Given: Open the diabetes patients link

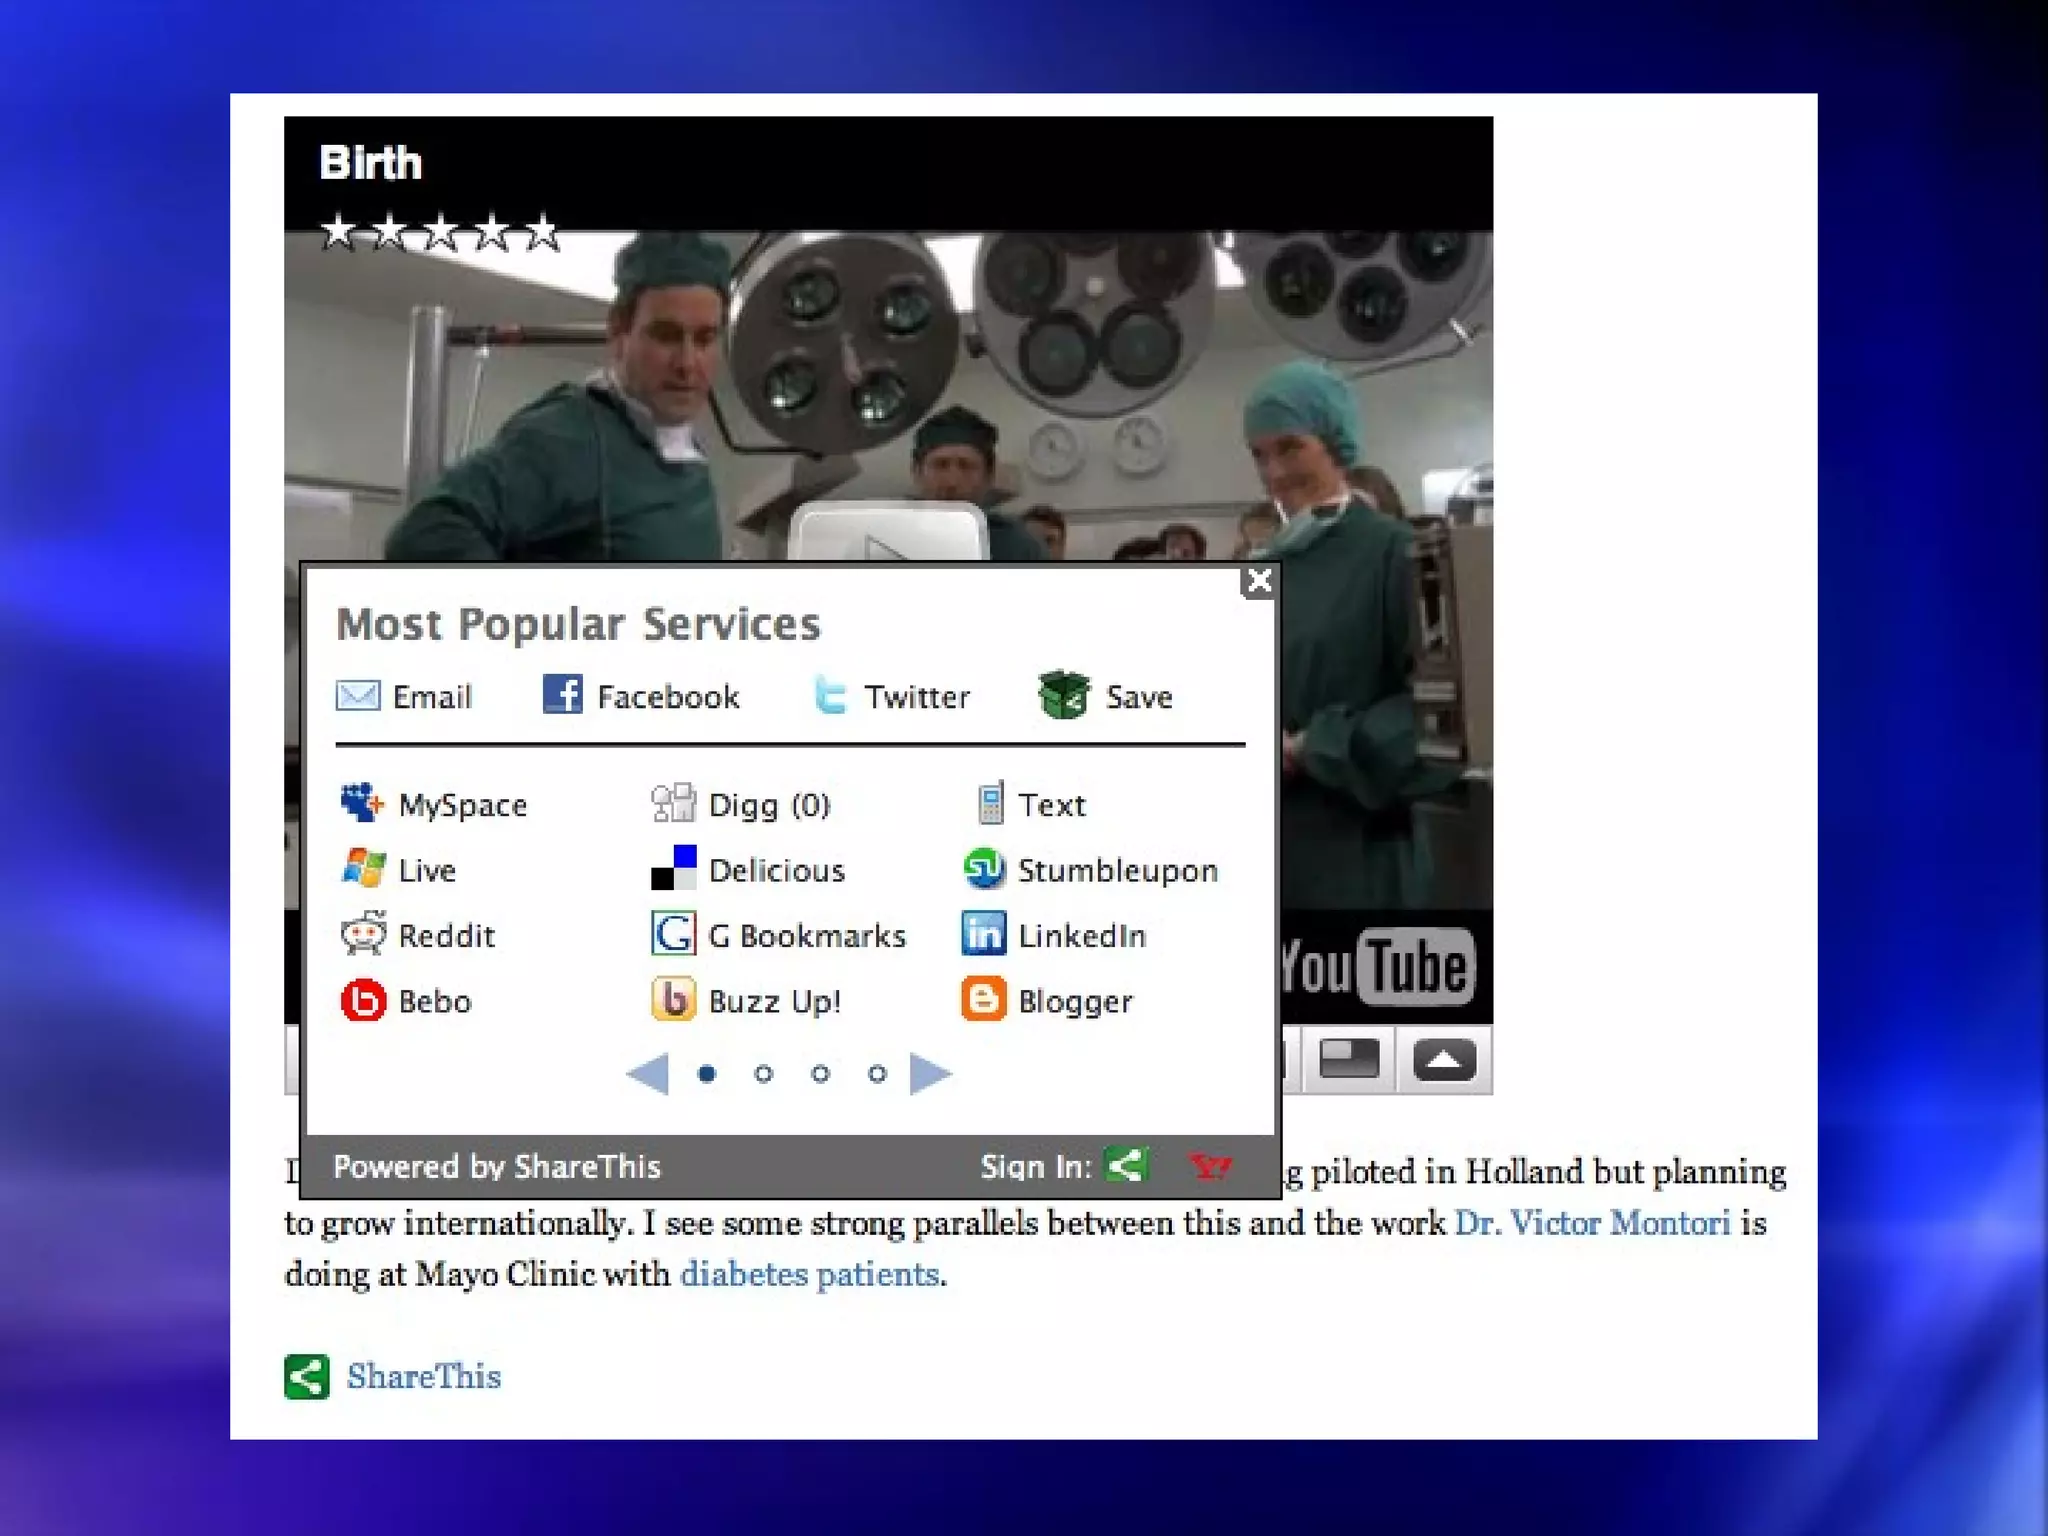Looking at the screenshot, I should [x=810, y=1274].
